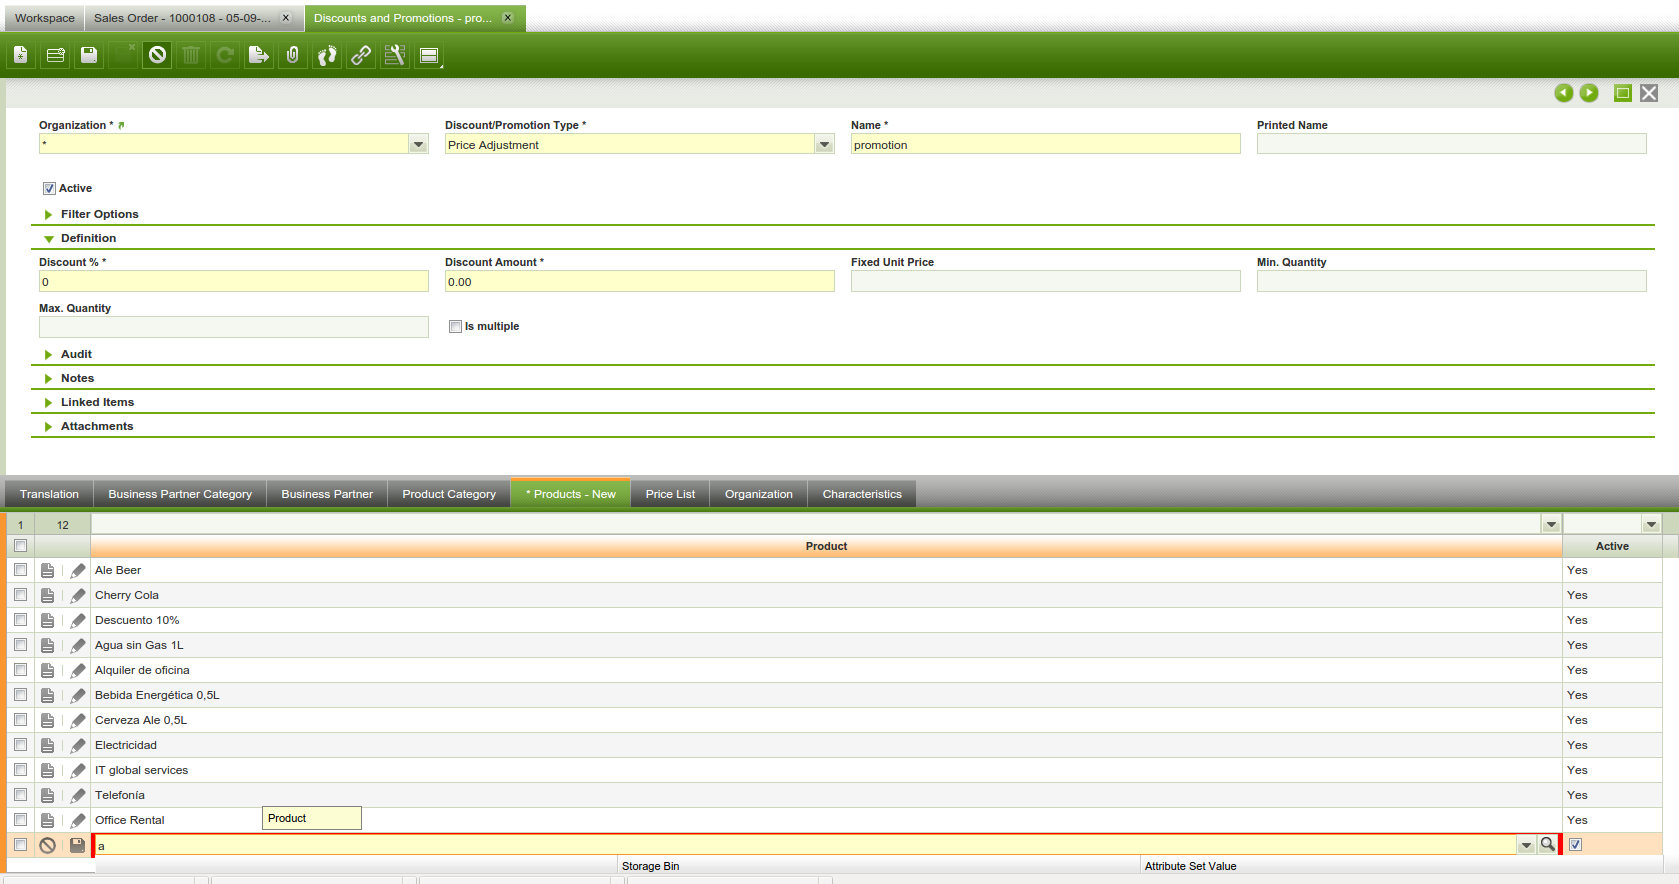Open attachments with the paperclip icon
This screenshot has width=1679, height=884.
point(292,55)
